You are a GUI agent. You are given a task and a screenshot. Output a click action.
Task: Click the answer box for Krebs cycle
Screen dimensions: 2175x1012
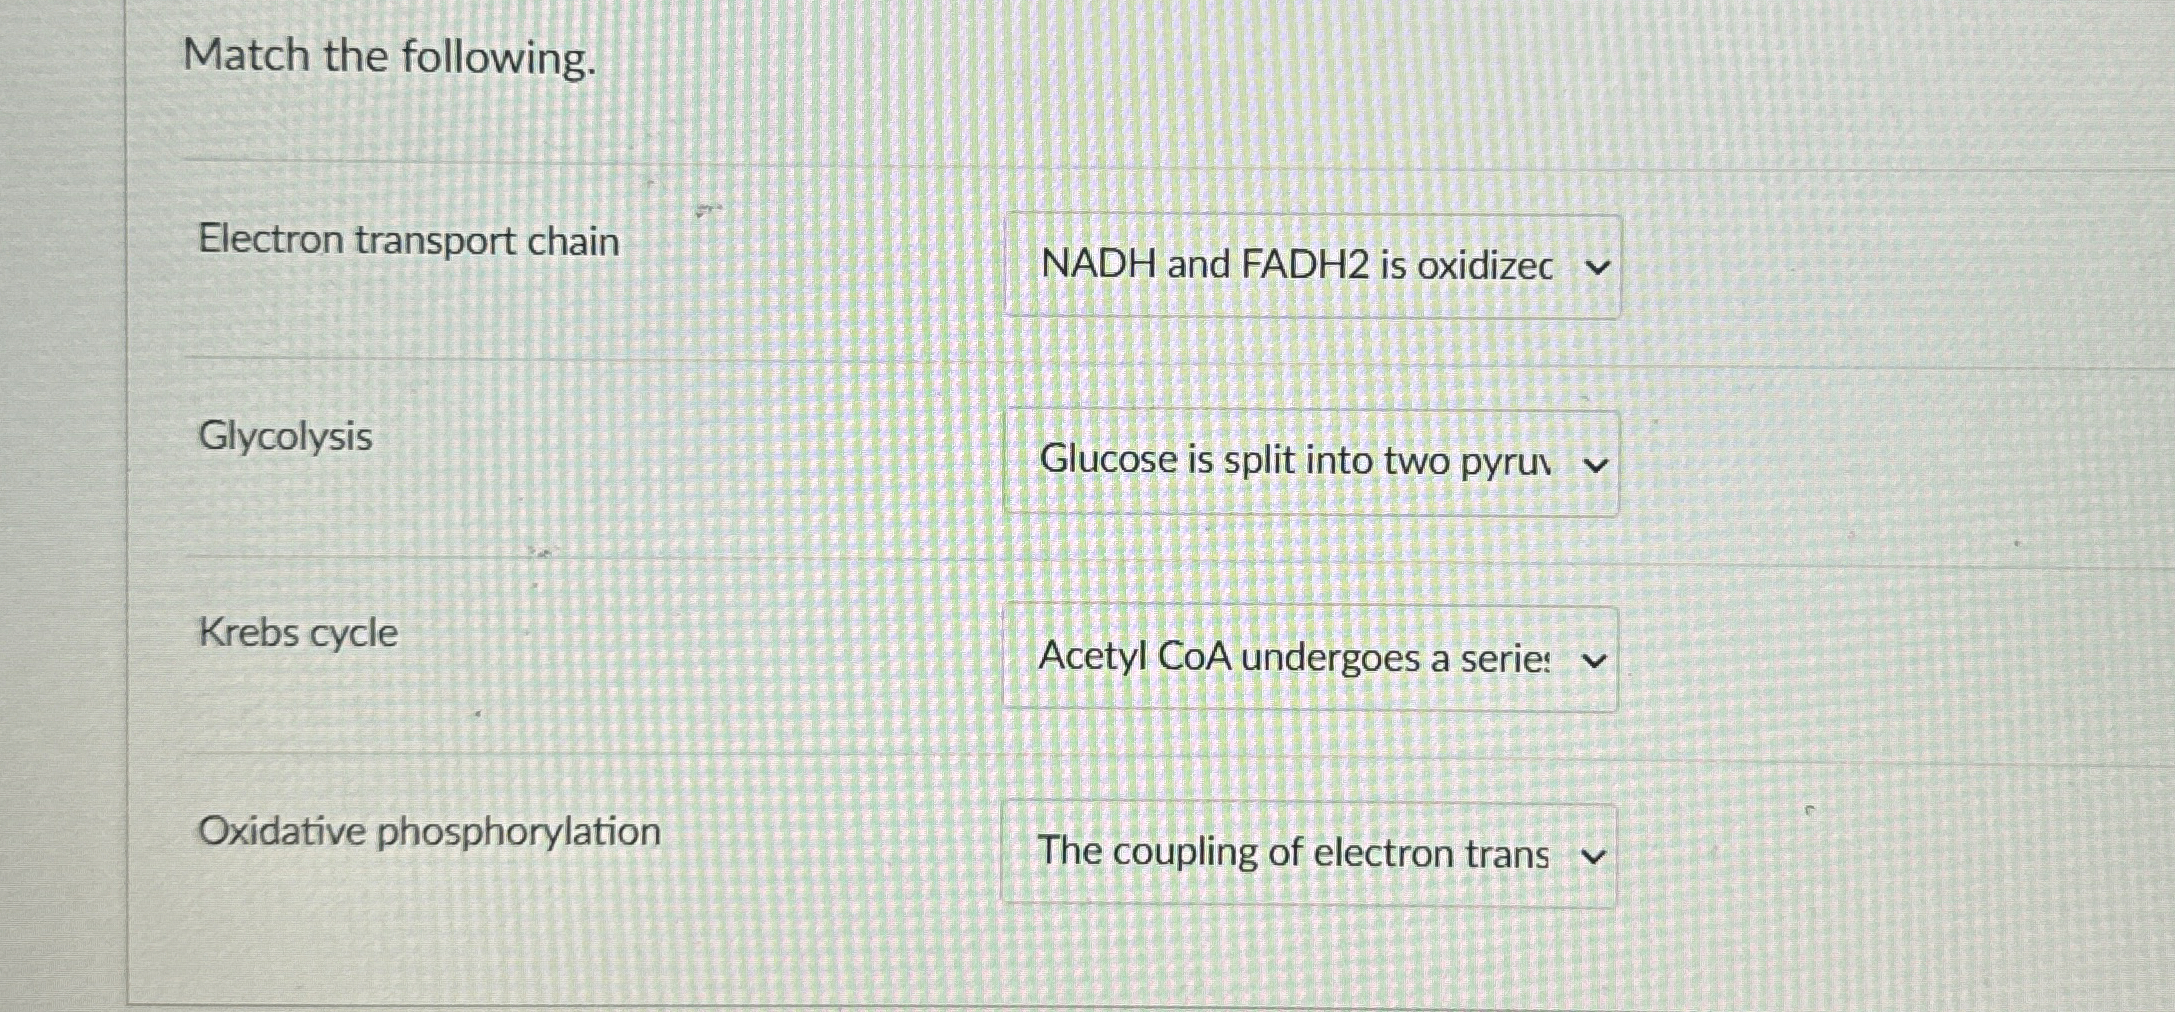tap(1310, 657)
